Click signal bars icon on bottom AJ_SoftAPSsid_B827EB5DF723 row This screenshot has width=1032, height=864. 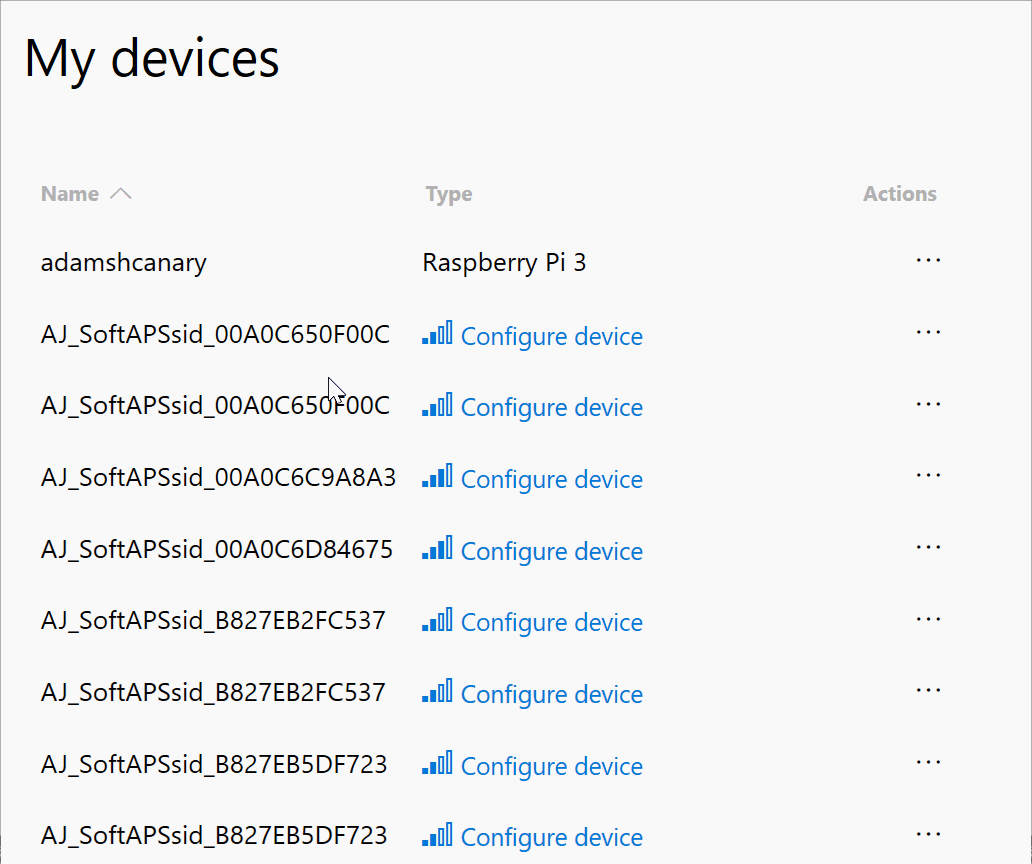436,835
